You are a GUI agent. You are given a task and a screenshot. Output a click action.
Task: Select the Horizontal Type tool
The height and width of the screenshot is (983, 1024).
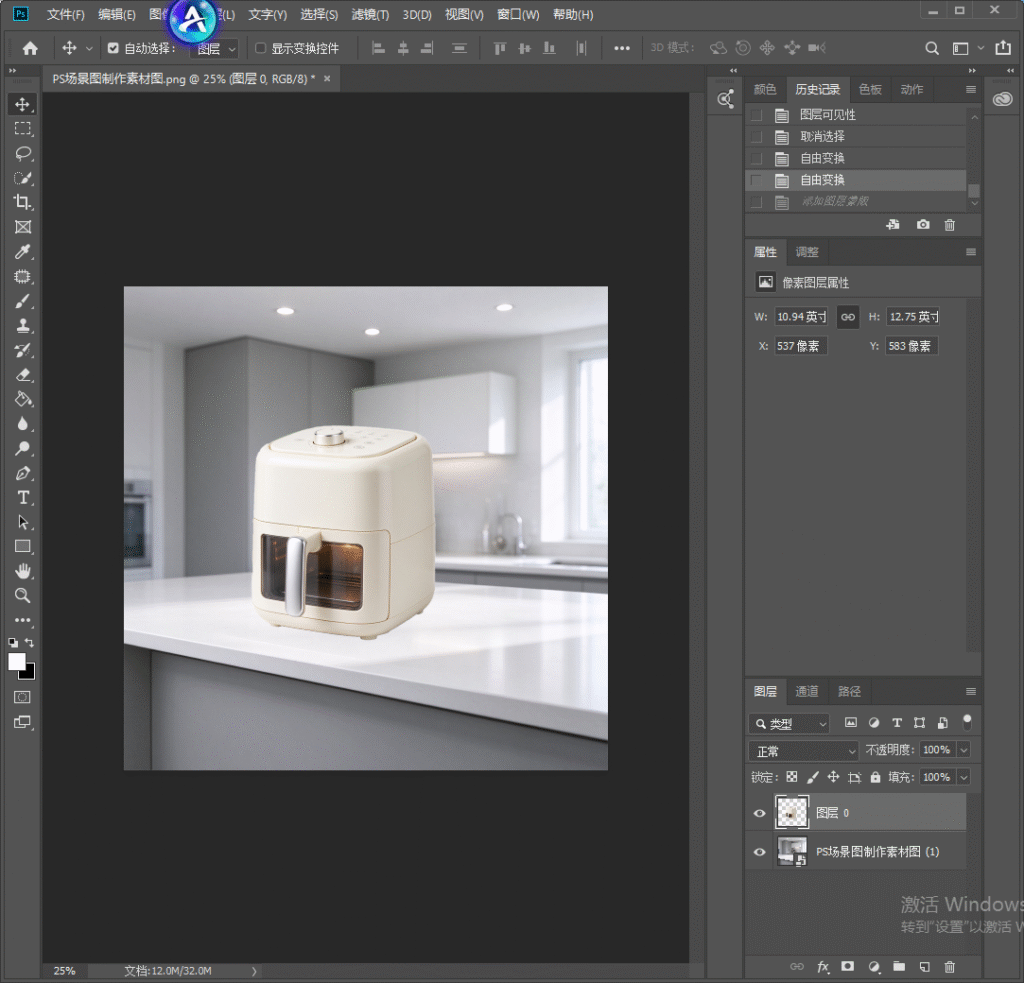point(22,498)
